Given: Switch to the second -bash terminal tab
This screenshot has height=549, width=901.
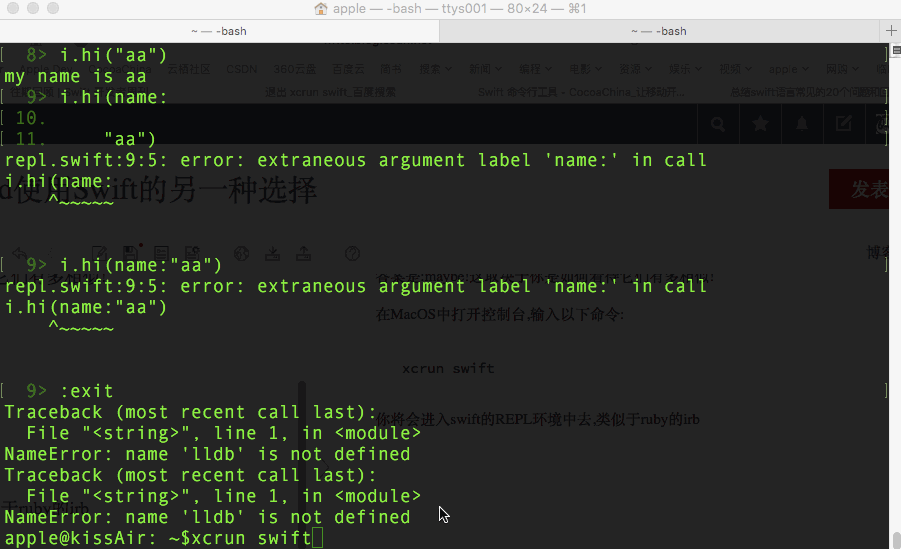Looking at the screenshot, I should click(x=659, y=31).
